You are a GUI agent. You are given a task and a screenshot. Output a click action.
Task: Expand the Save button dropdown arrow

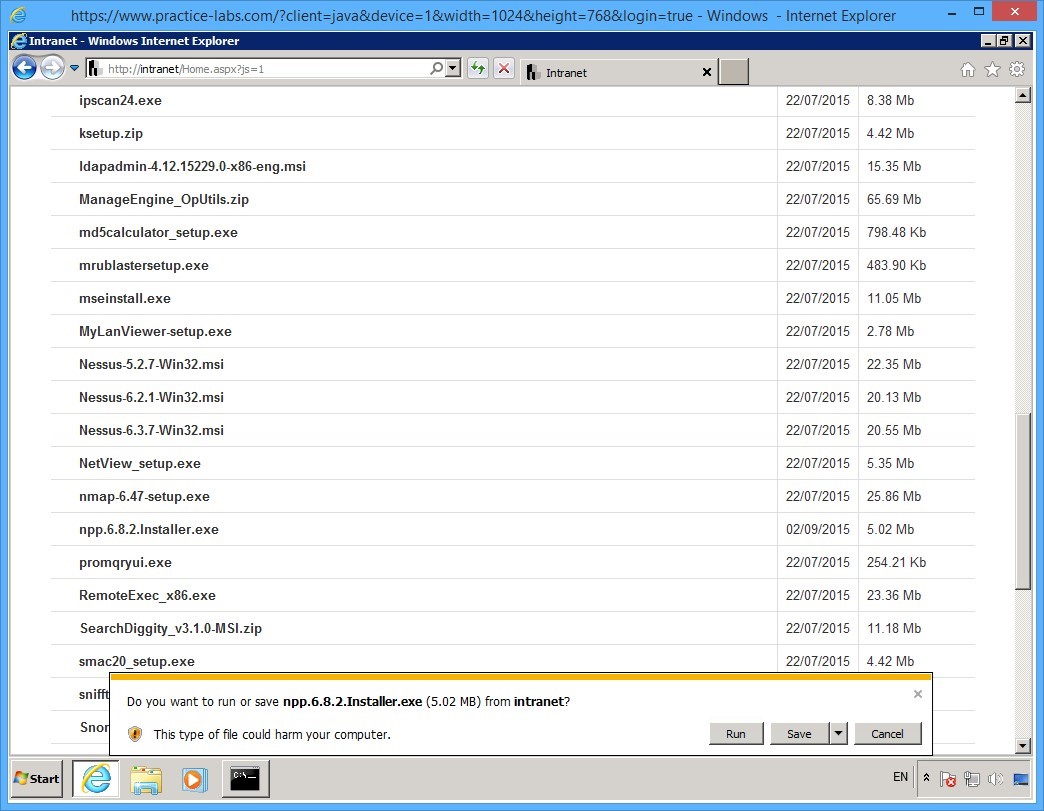tap(838, 733)
